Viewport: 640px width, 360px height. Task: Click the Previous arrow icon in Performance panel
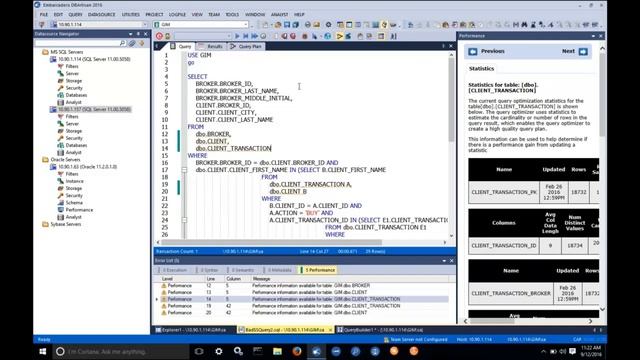473,51
